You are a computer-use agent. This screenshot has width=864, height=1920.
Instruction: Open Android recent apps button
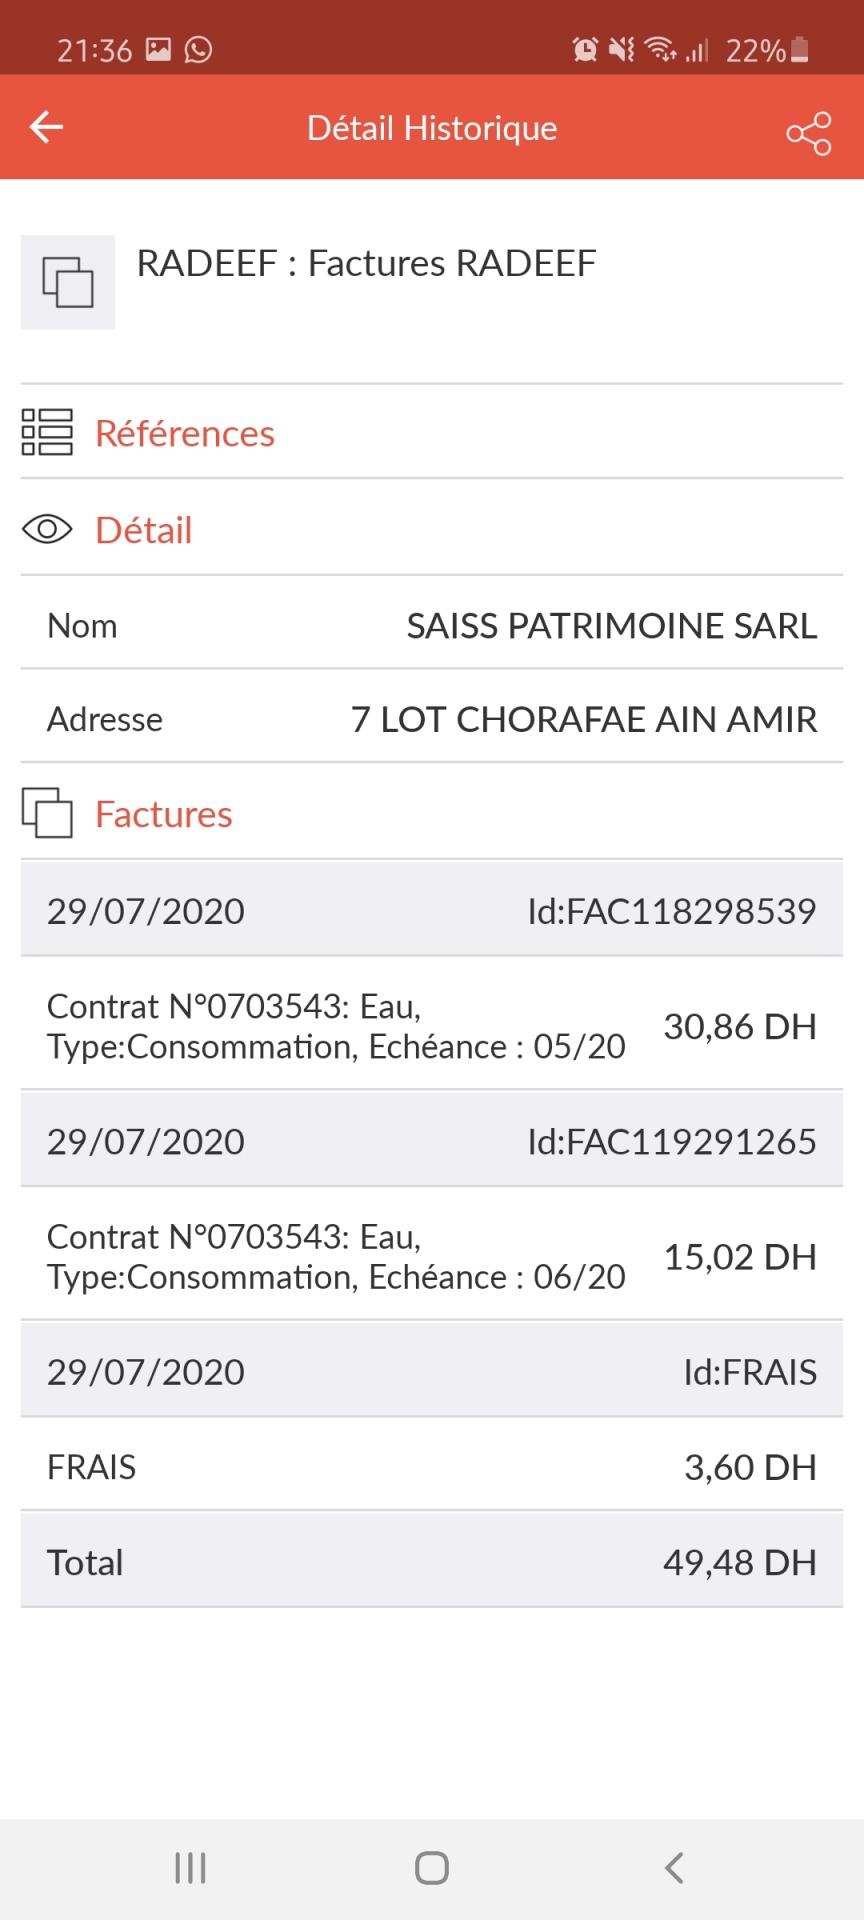click(x=190, y=1867)
